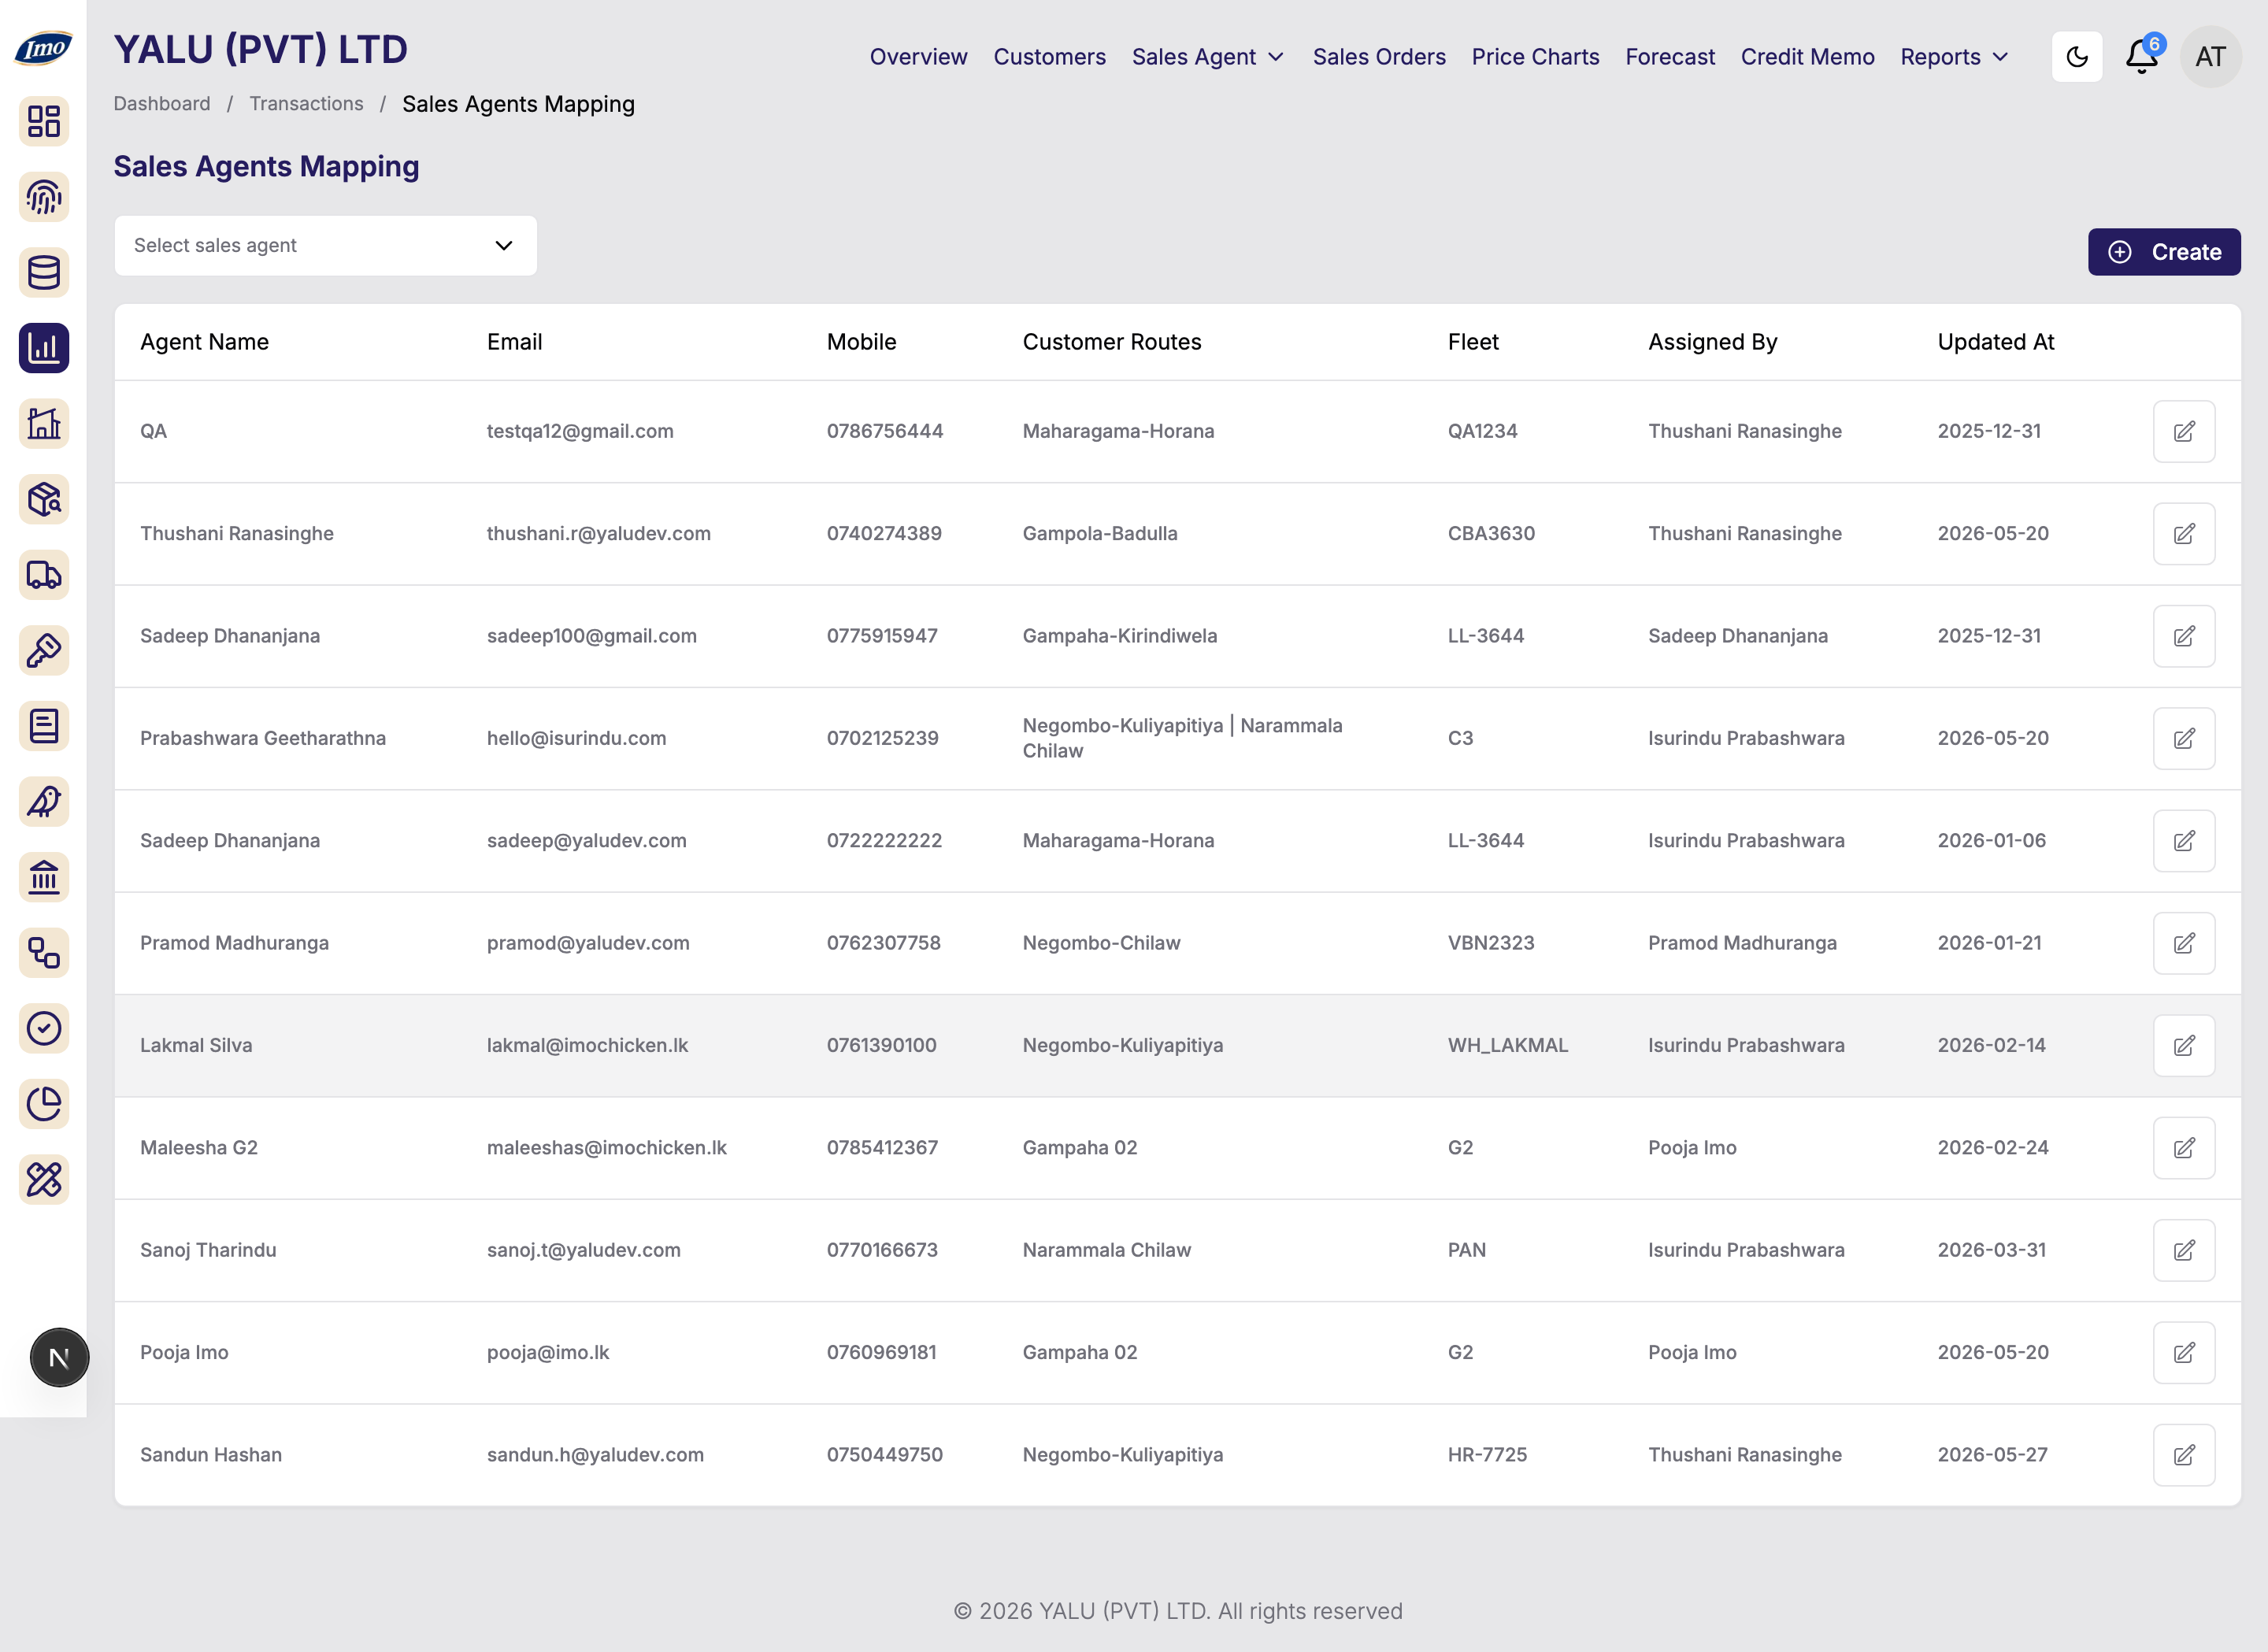Click the Agent Name column header

[204, 342]
